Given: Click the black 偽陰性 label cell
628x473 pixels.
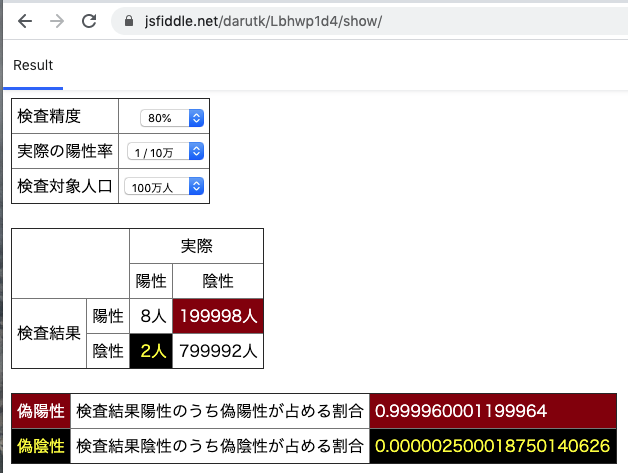Looking at the screenshot, I should [41, 446].
